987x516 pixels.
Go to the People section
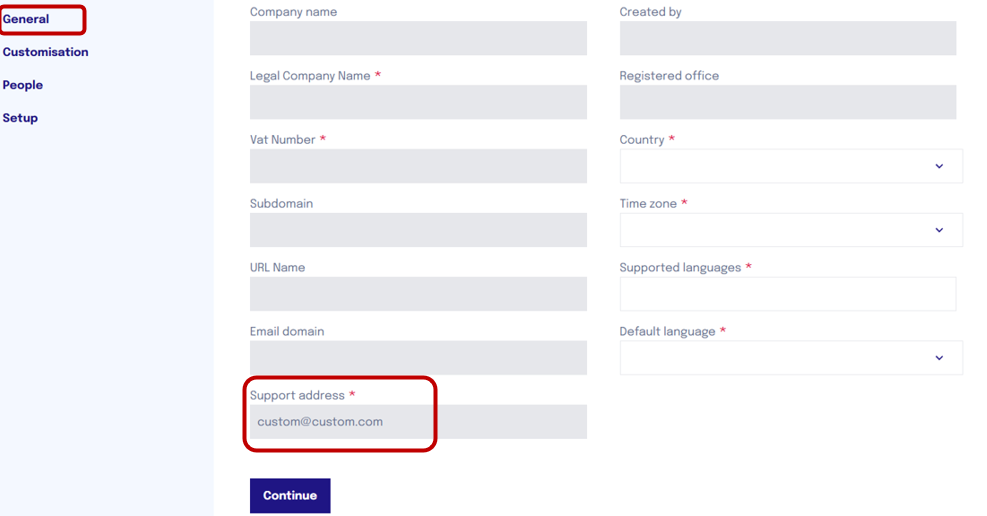coord(23,85)
